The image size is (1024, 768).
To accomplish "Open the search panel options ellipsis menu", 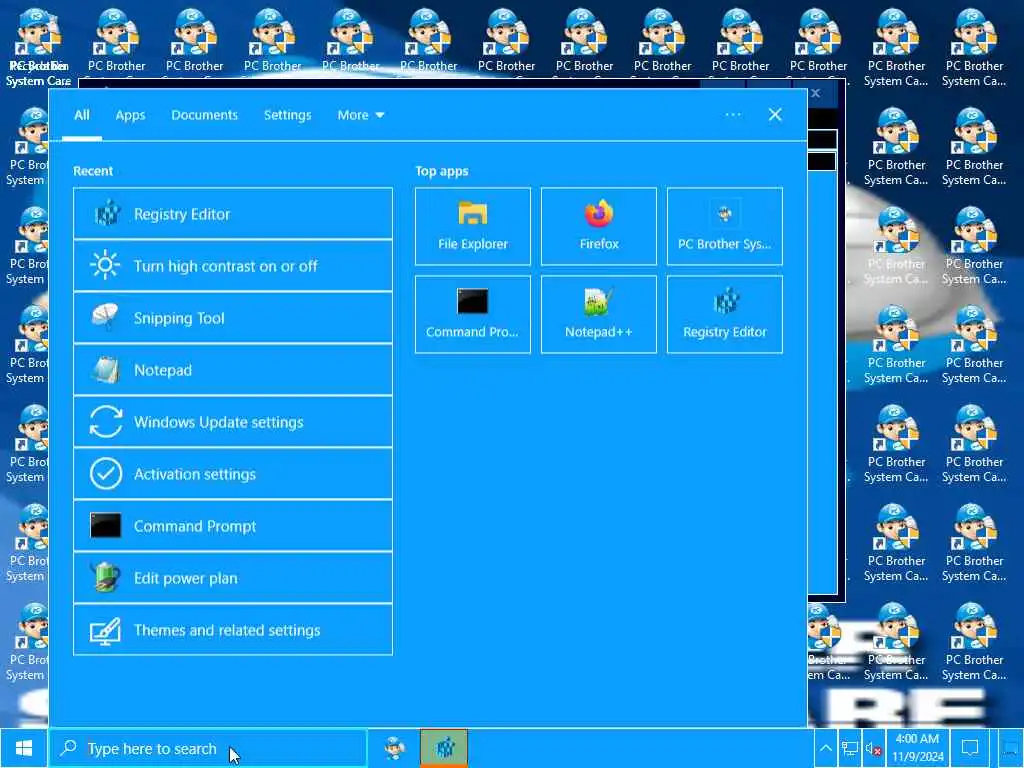I will click(733, 115).
